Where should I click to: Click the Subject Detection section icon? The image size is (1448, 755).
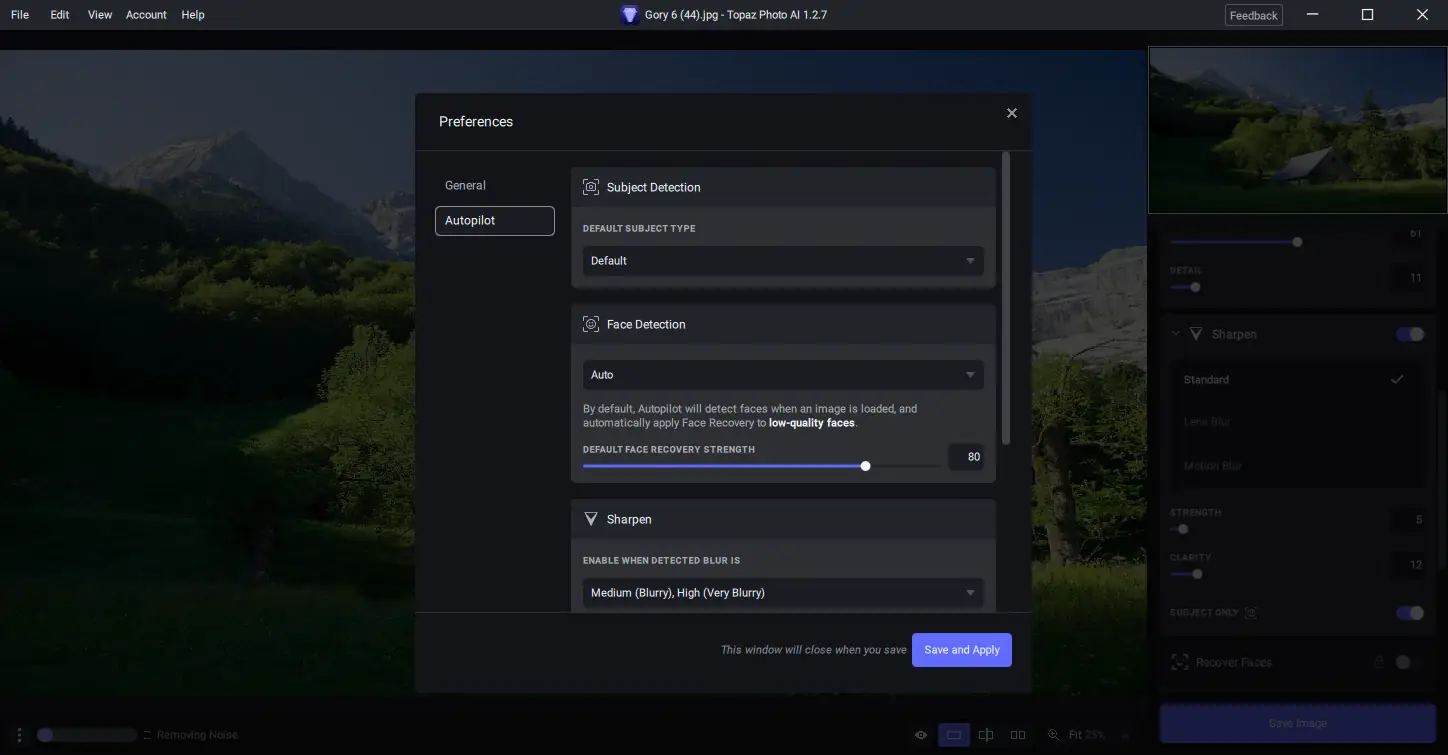tap(591, 187)
